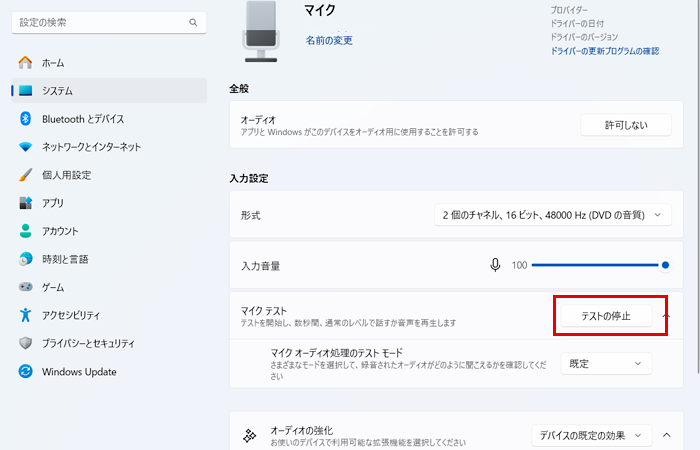Click the network Wi-Fi icon in sidebar
Viewport: 700px width, 450px height.
click(25, 147)
